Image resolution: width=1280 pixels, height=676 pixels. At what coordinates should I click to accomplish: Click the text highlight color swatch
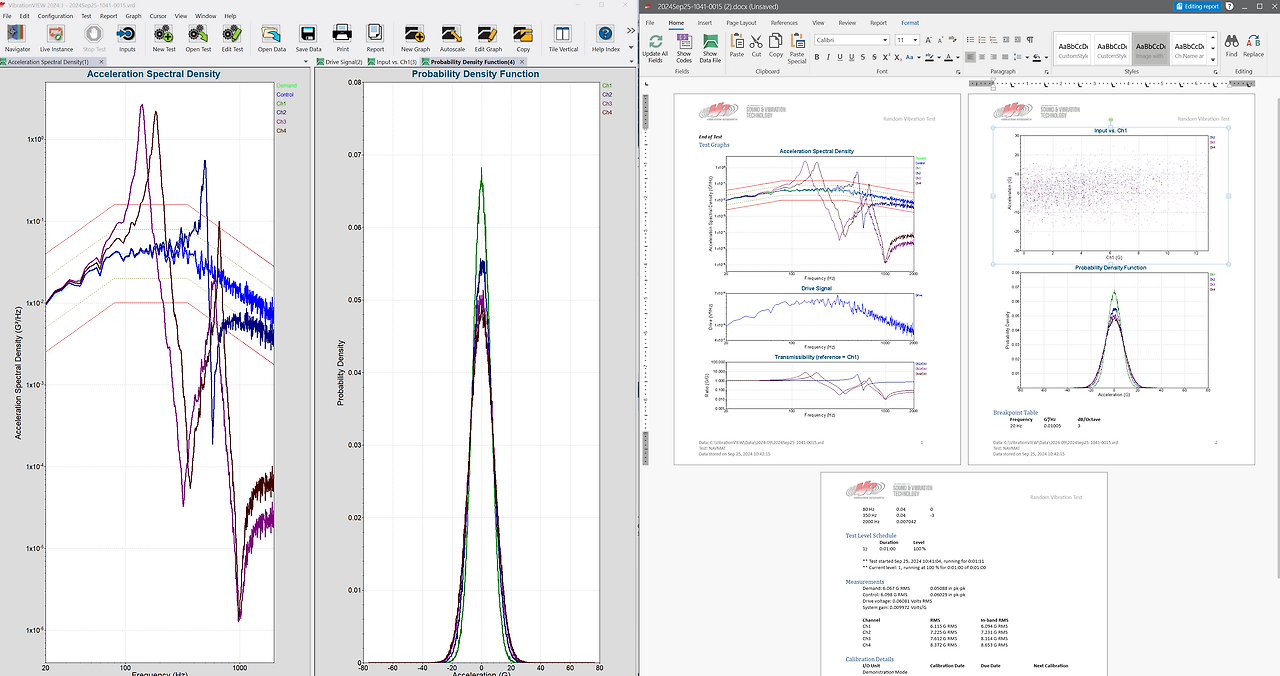coord(929,57)
